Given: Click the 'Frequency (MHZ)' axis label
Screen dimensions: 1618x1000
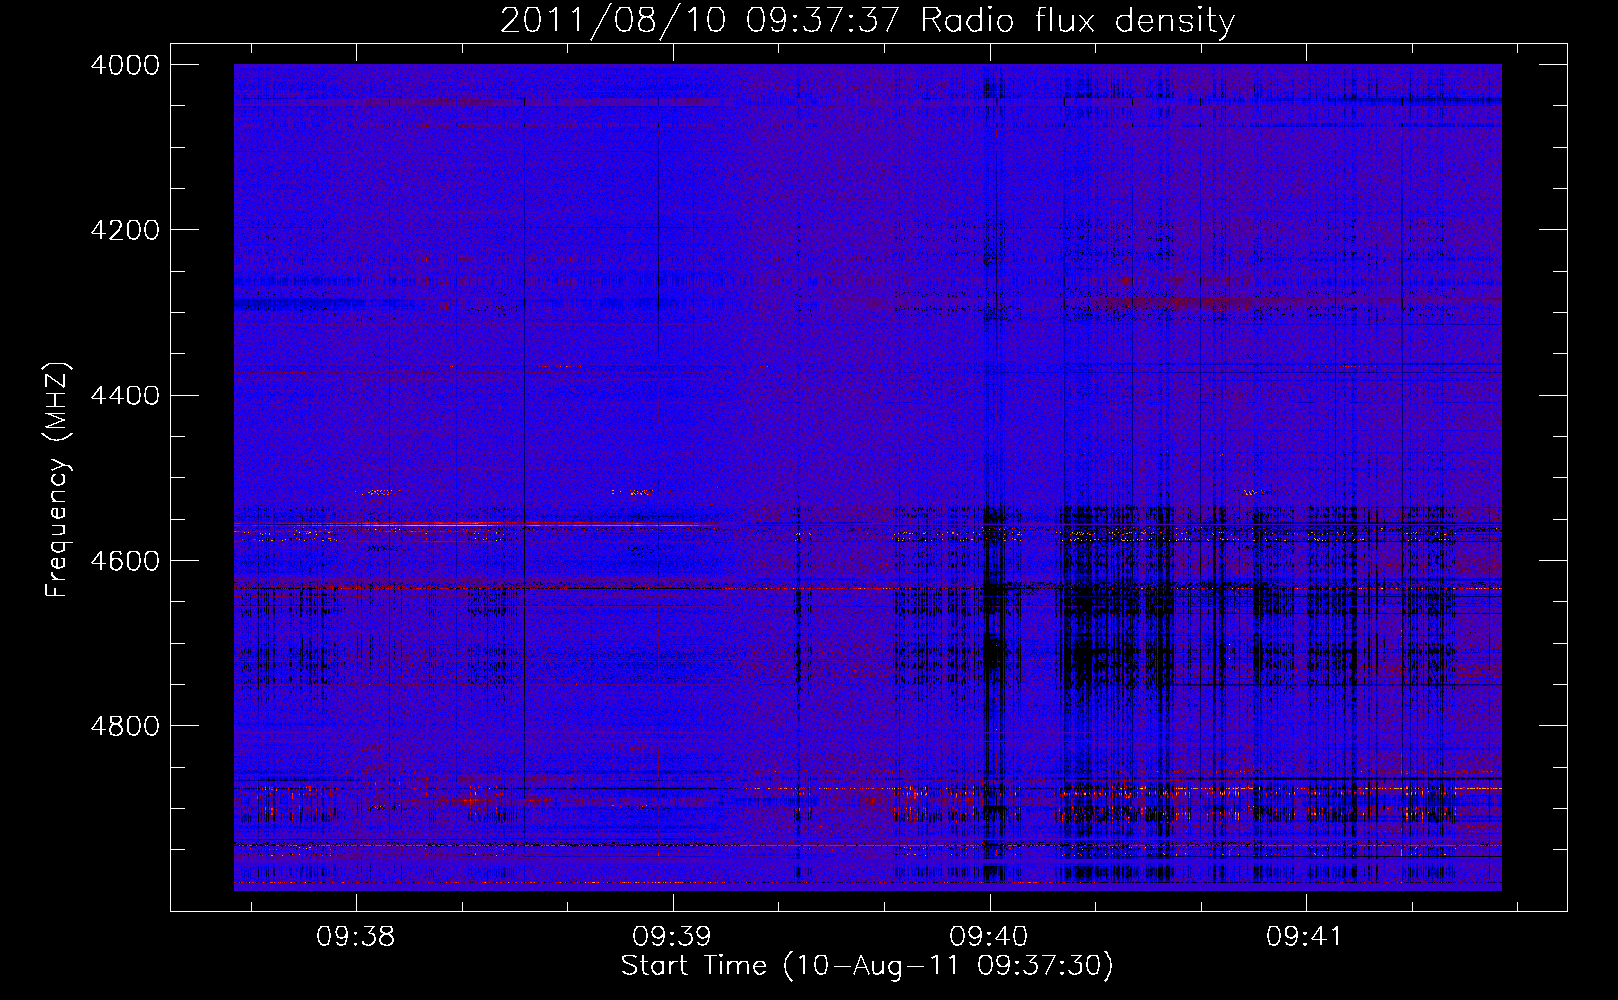Looking at the screenshot, I should tap(58, 480).
